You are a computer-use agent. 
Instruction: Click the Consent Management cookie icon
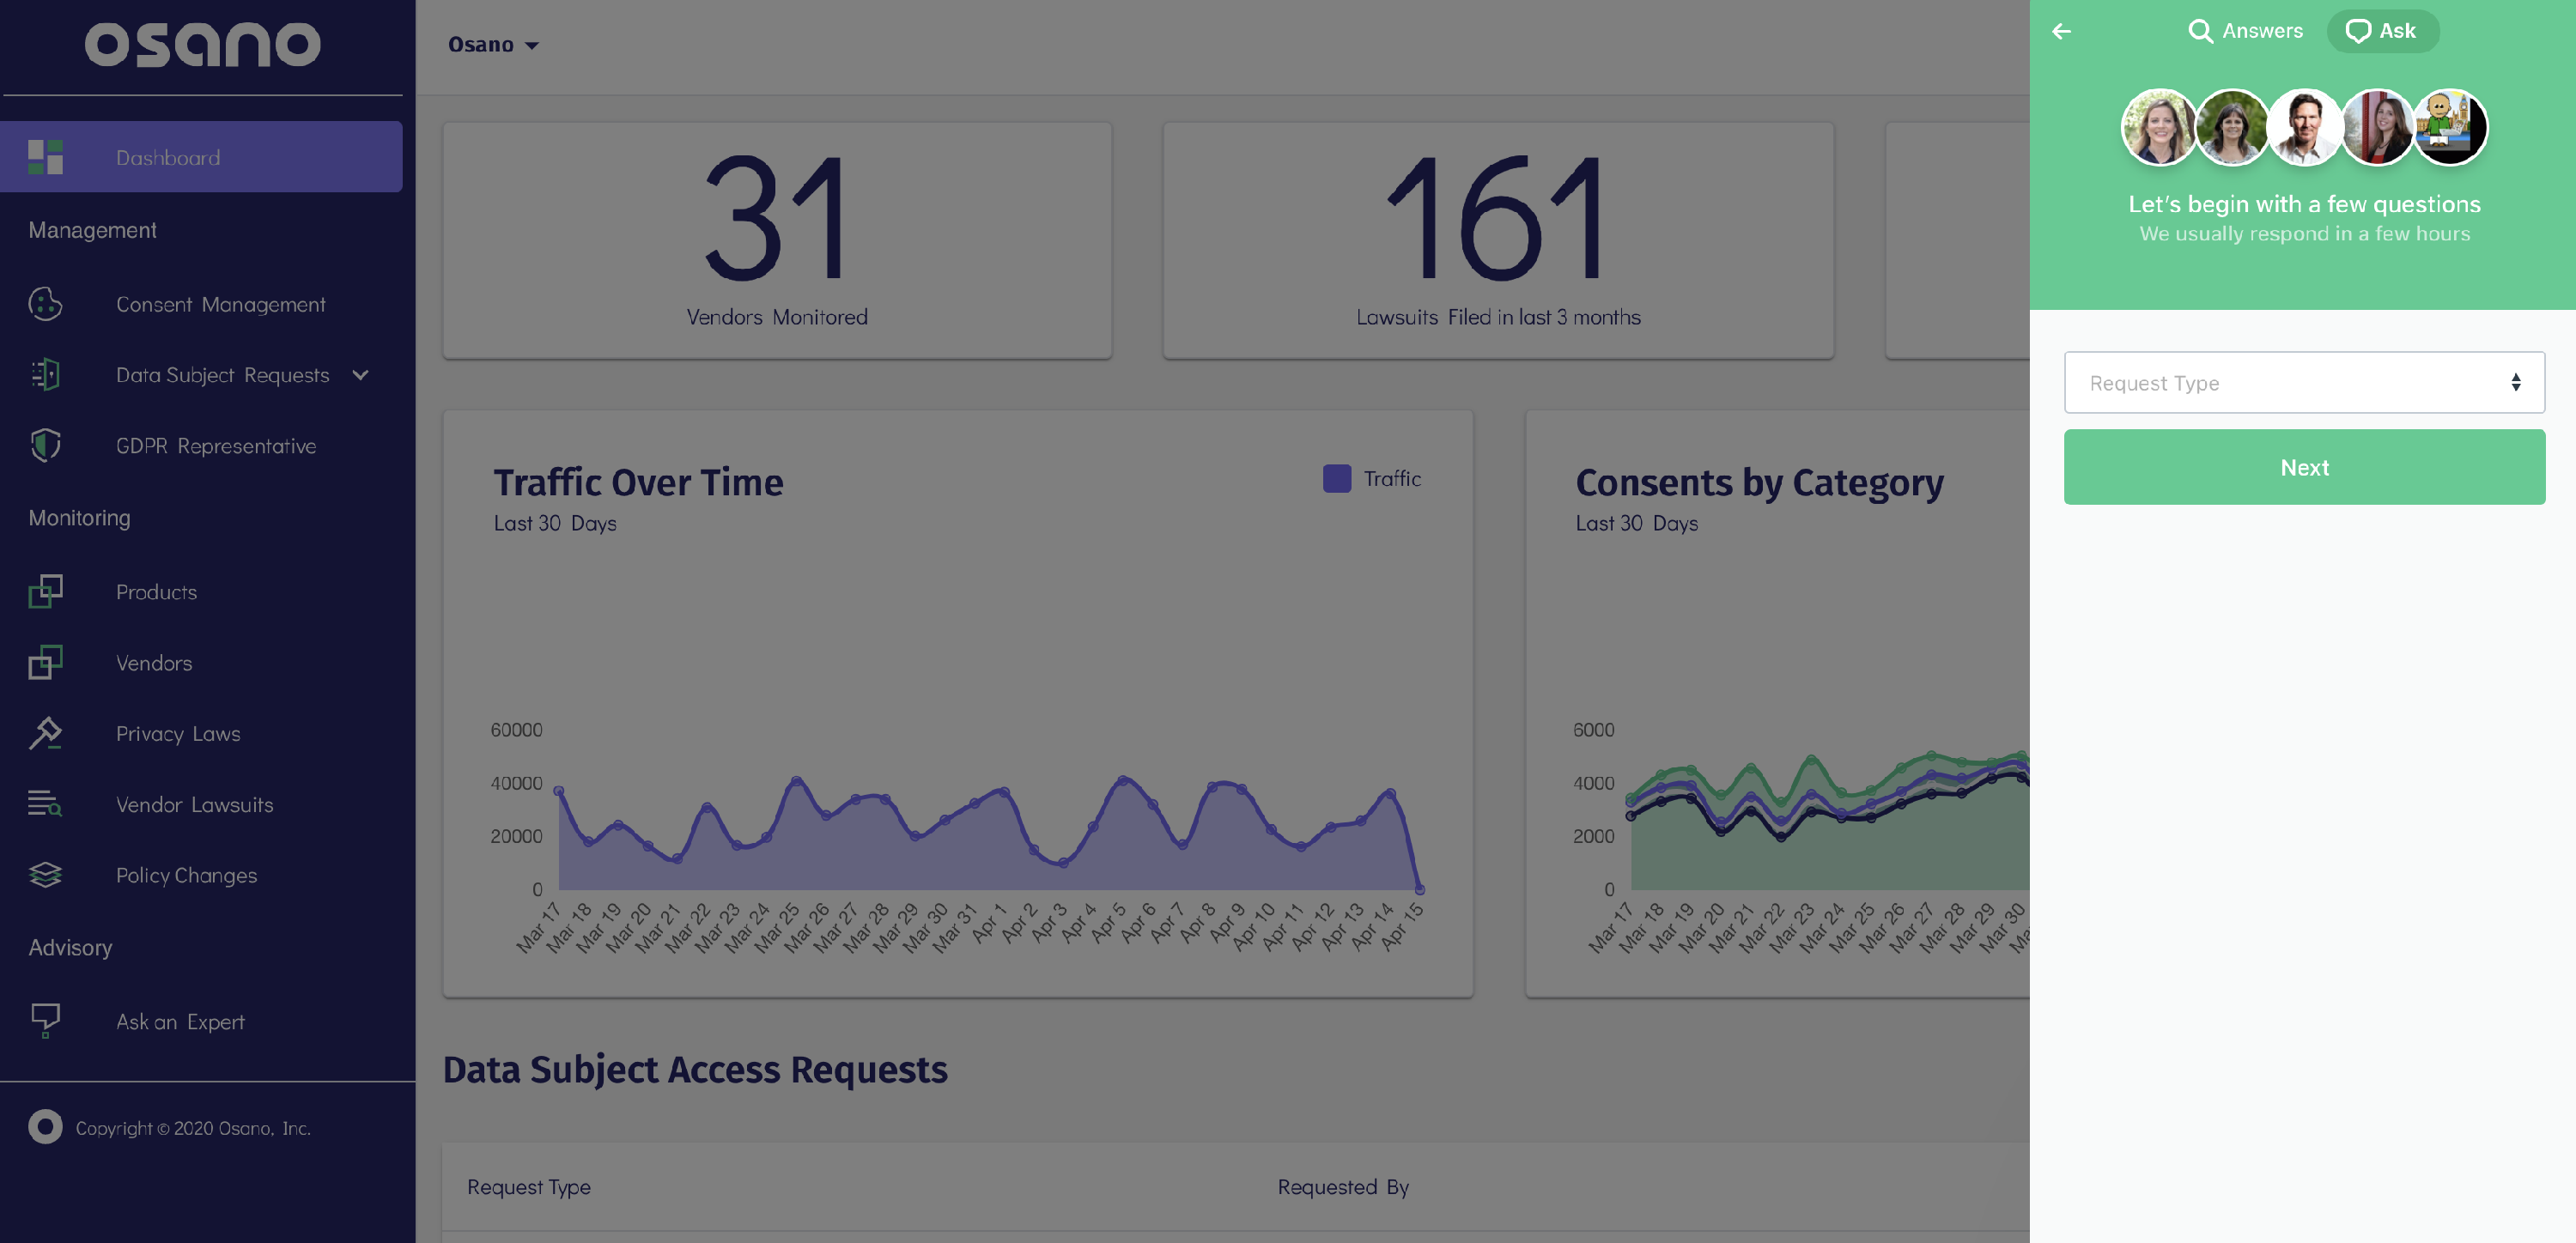pyautogui.click(x=45, y=304)
